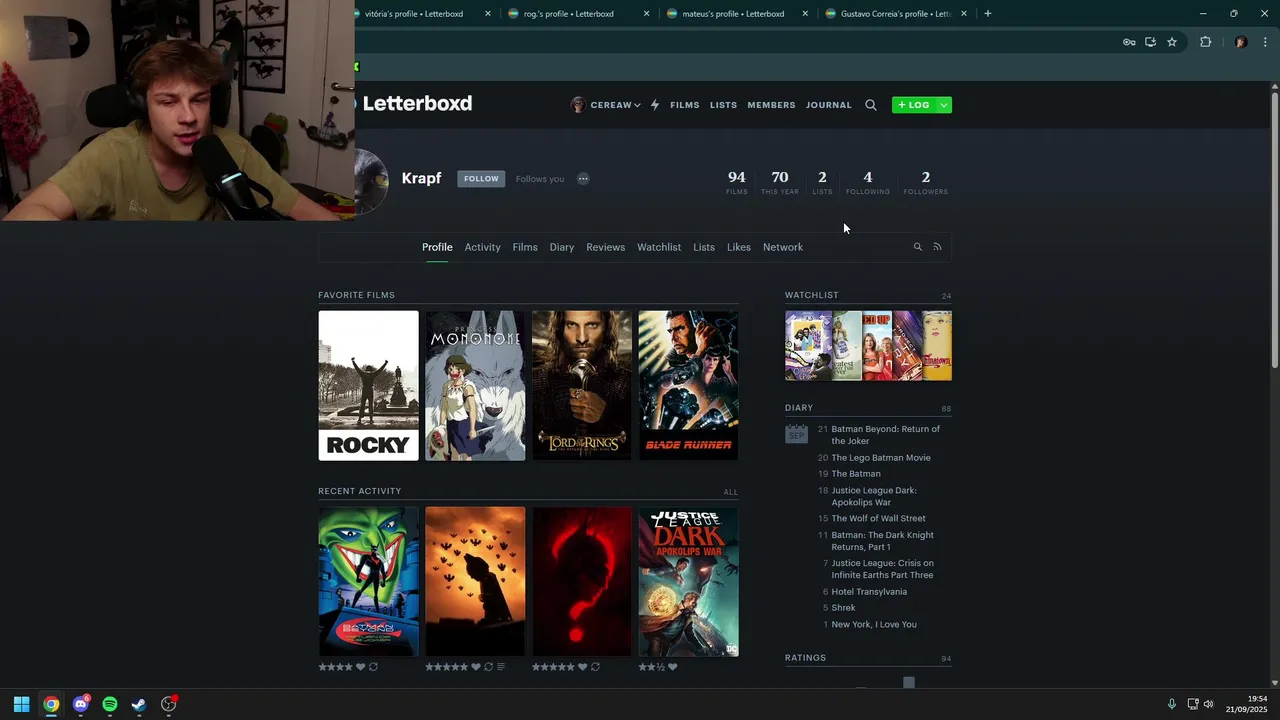Bookmark this page with the star icon
This screenshot has width=1280, height=720.
point(1172,42)
